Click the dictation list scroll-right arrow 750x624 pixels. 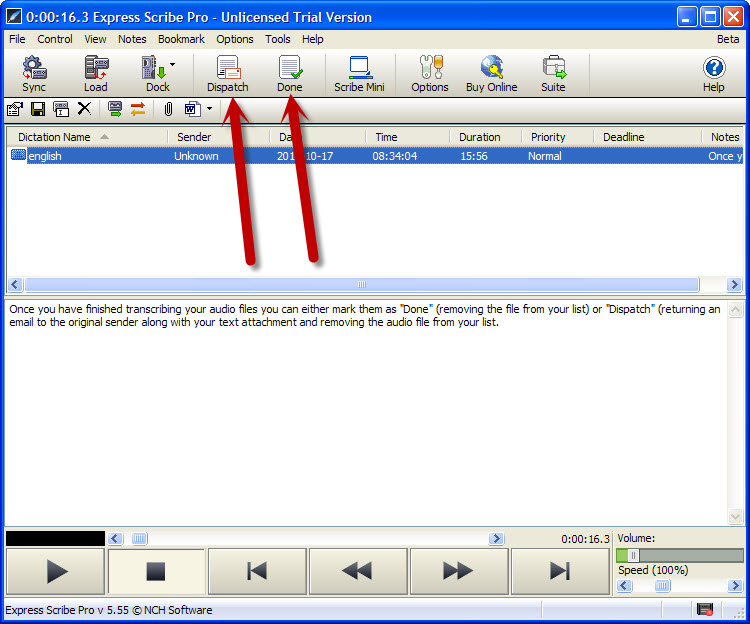(x=734, y=285)
